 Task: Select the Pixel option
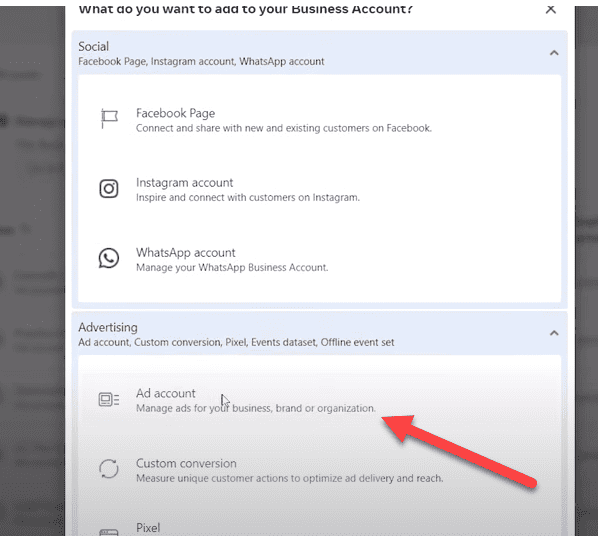[x=320, y=528]
